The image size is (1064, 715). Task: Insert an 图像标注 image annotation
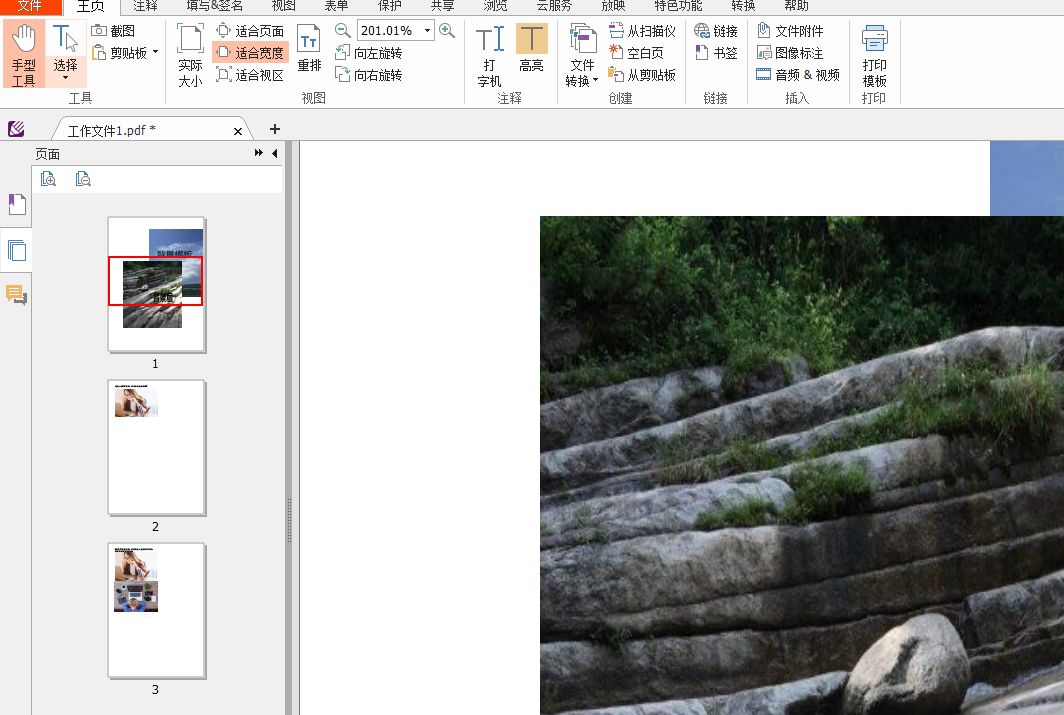pos(795,53)
